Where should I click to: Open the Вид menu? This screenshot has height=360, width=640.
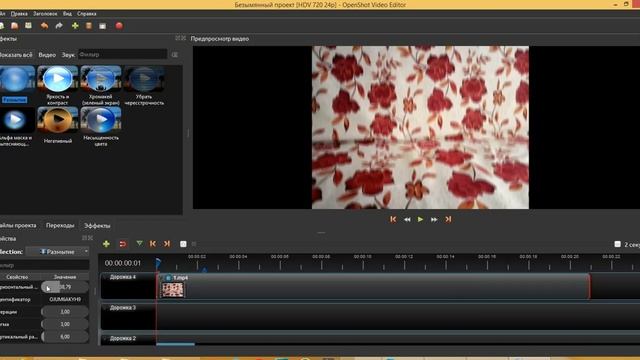click(x=67, y=13)
